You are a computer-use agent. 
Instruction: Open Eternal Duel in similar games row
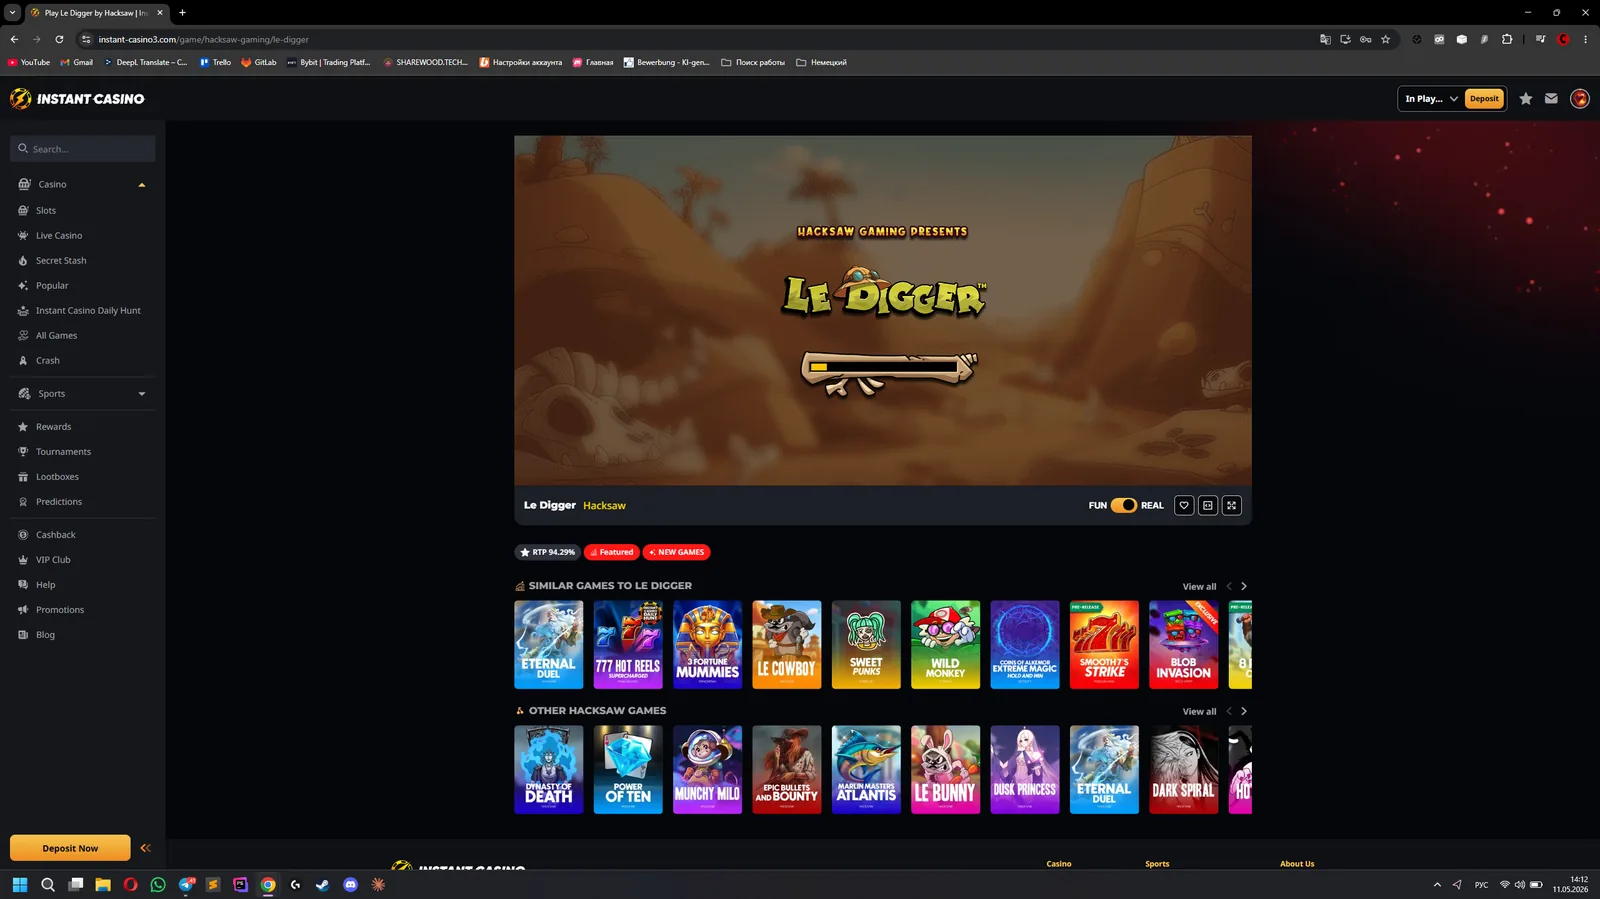(x=549, y=644)
